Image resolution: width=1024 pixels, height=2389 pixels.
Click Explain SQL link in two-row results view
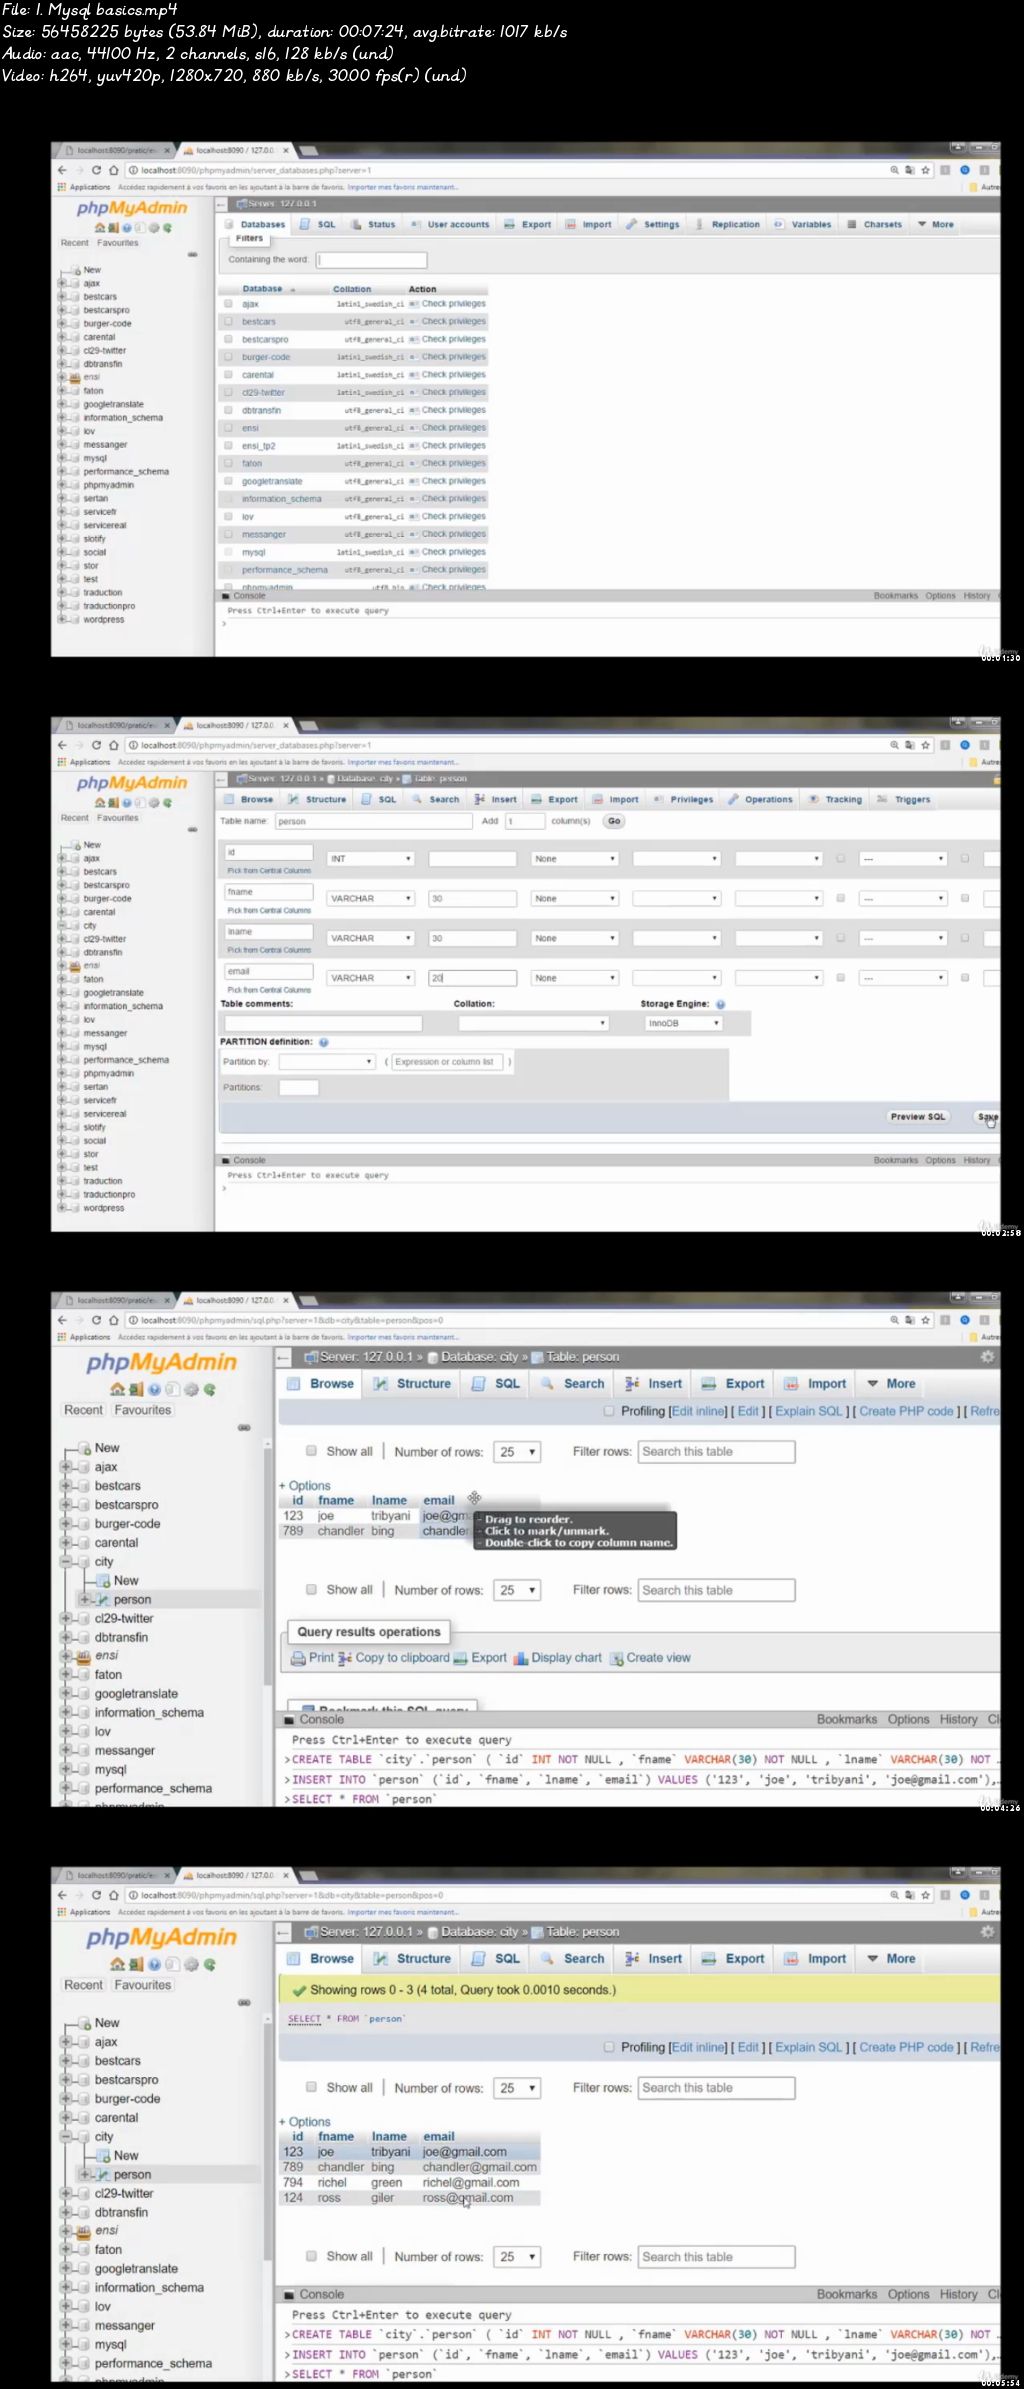809,1411
